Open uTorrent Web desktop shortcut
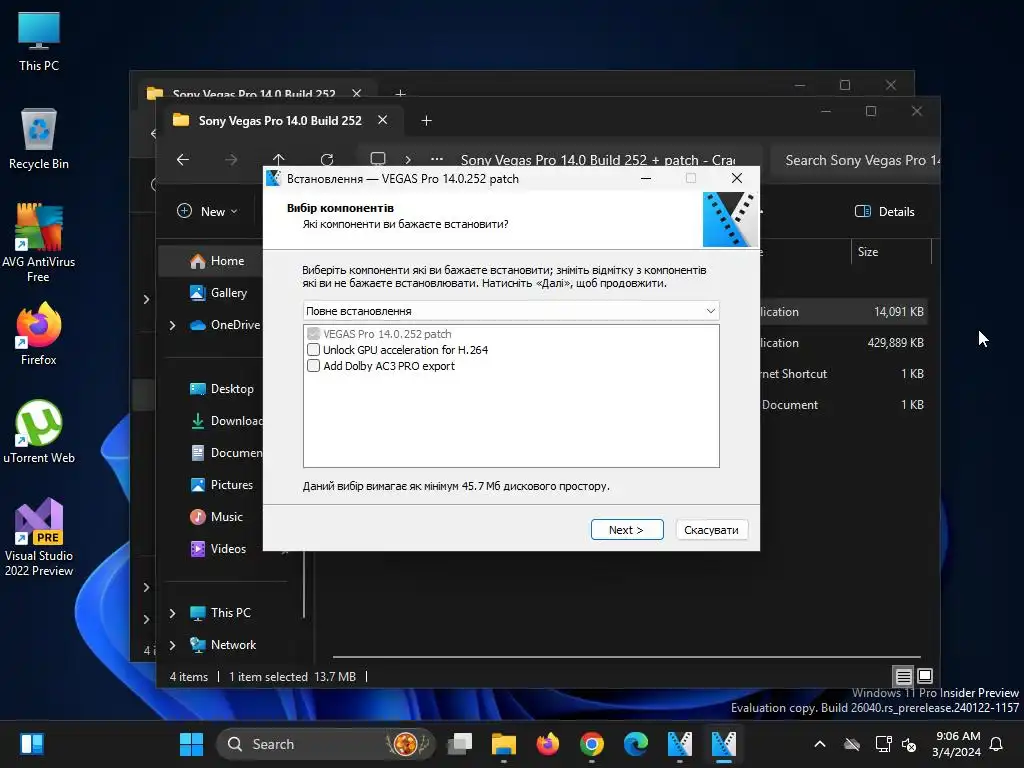 tap(39, 432)
